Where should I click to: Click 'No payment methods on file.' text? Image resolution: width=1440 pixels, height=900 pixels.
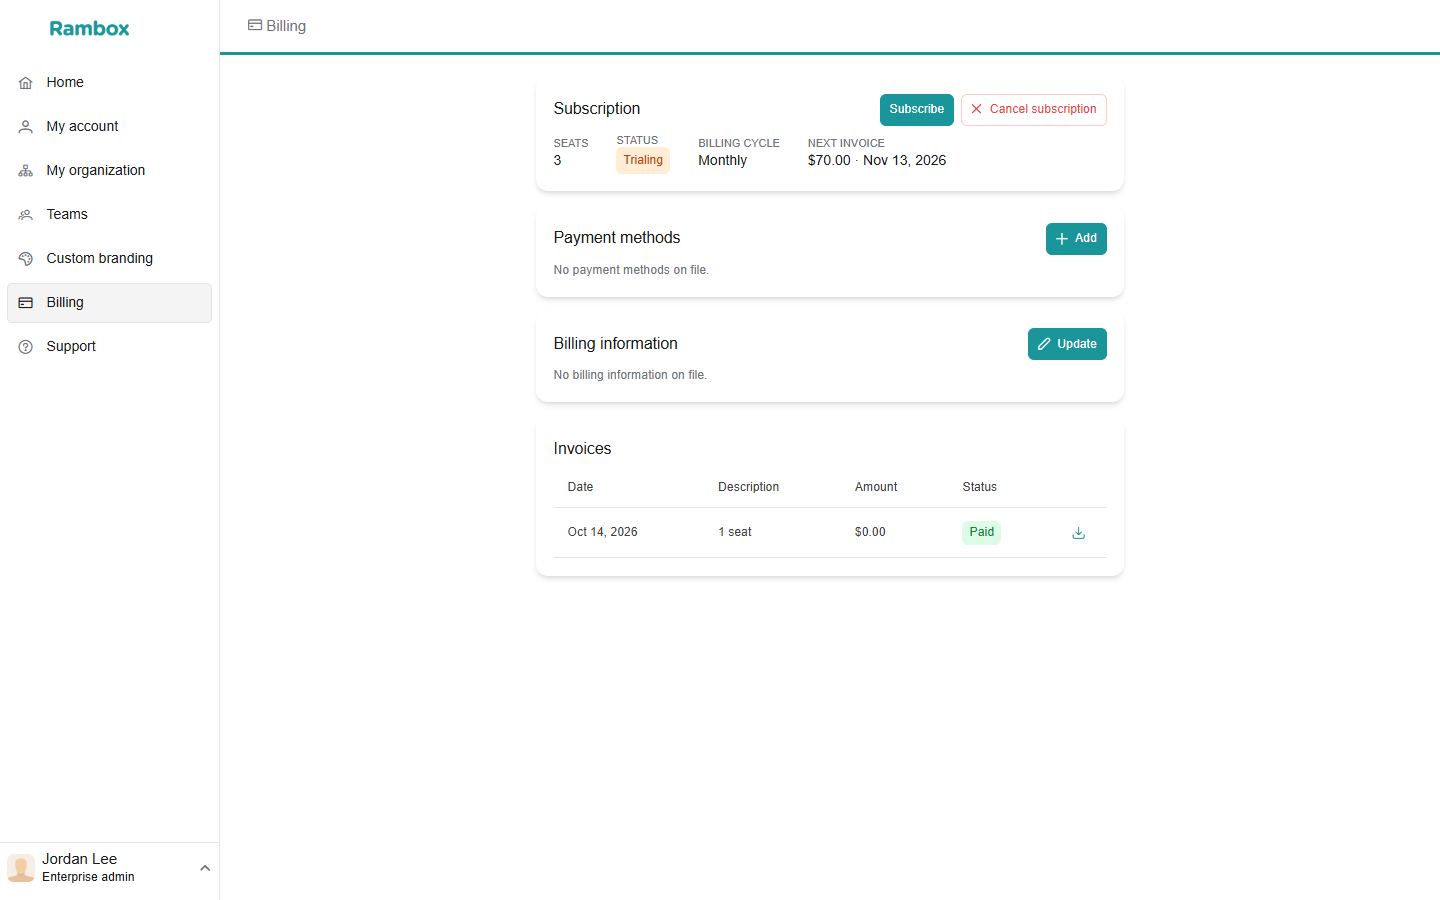pos(631,270)
